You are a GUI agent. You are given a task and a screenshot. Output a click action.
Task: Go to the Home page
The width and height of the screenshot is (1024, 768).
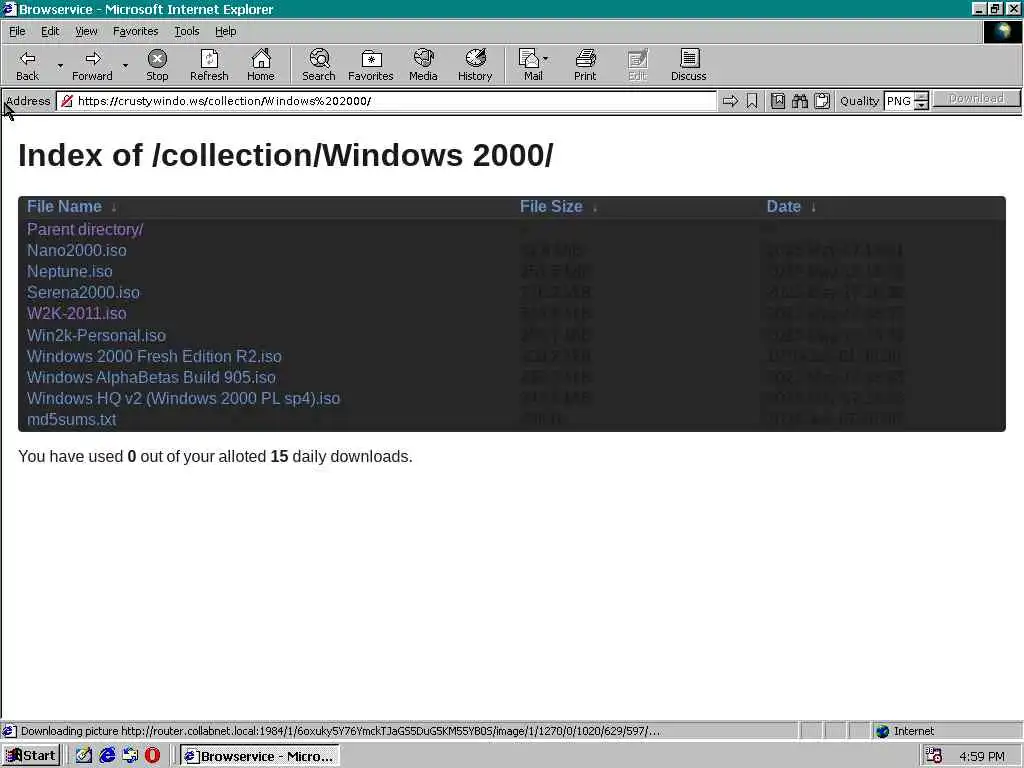[261, 65]
